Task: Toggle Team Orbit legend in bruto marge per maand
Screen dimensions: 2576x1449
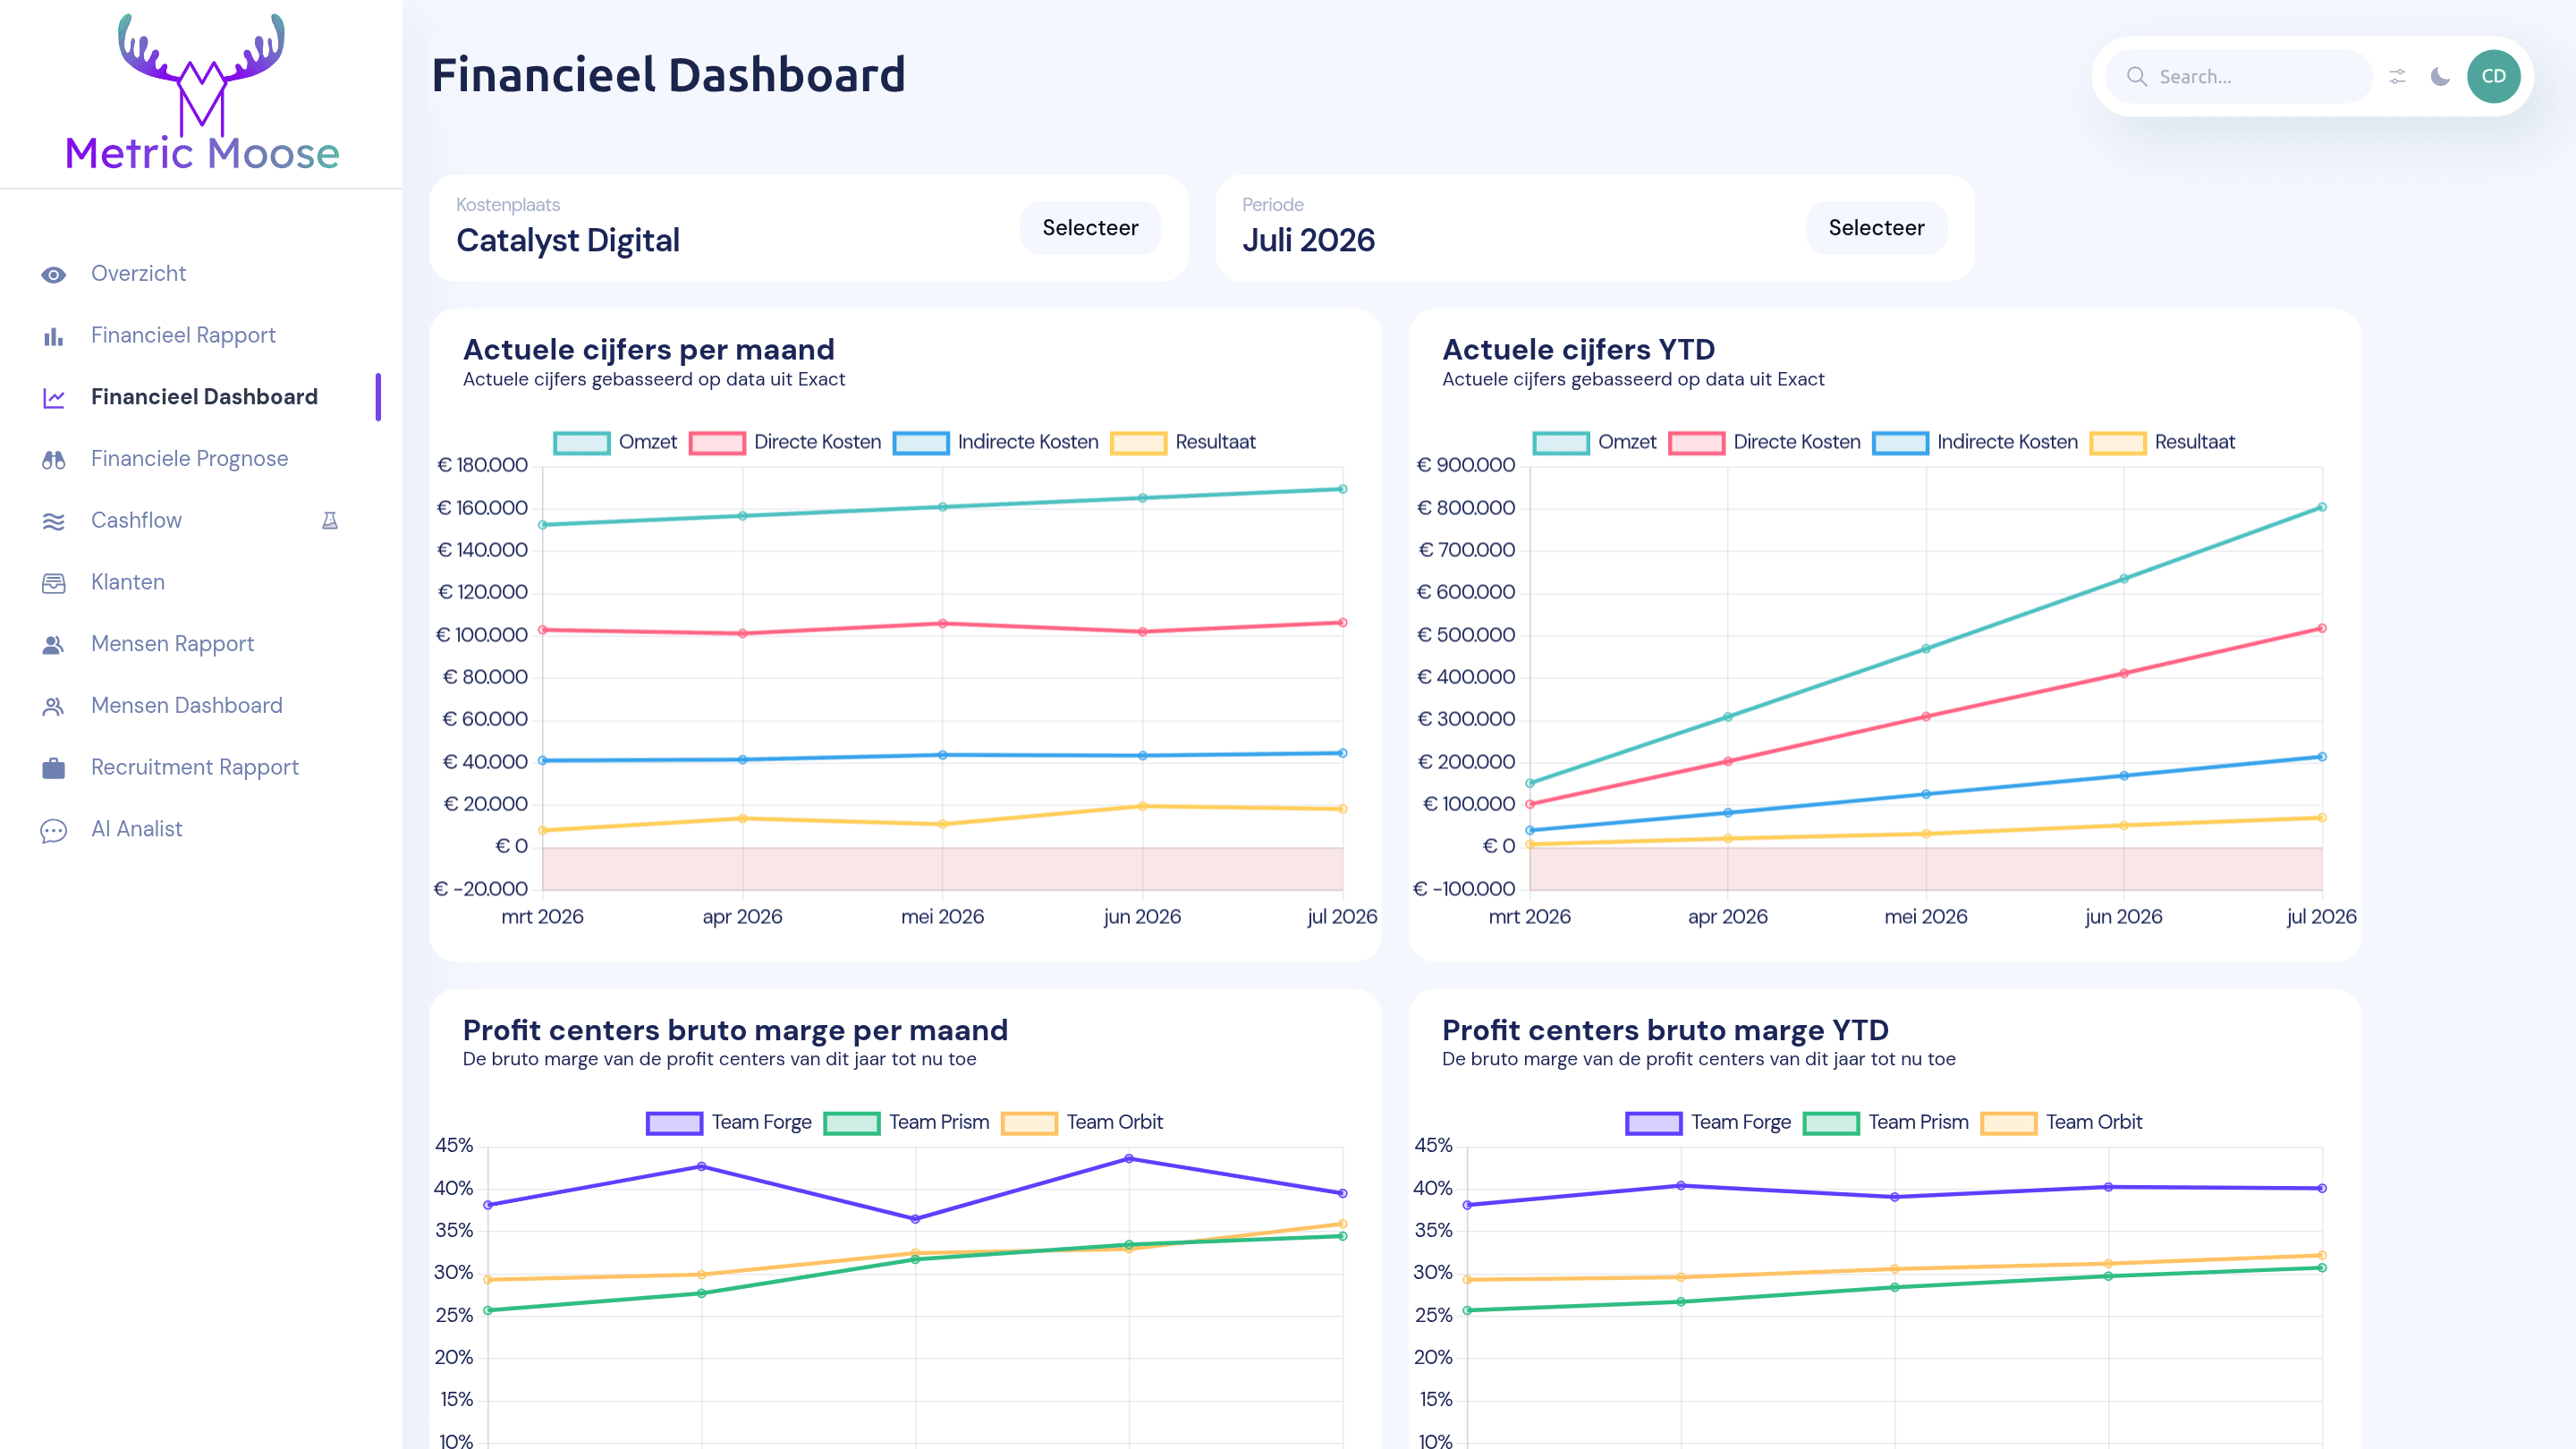Action: (1082, 1122)
